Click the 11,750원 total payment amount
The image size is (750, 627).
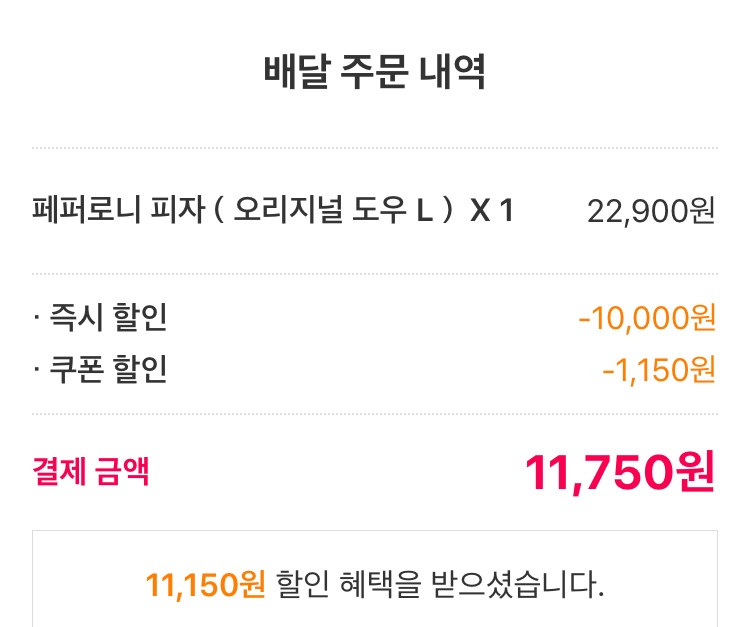point(620,473)
